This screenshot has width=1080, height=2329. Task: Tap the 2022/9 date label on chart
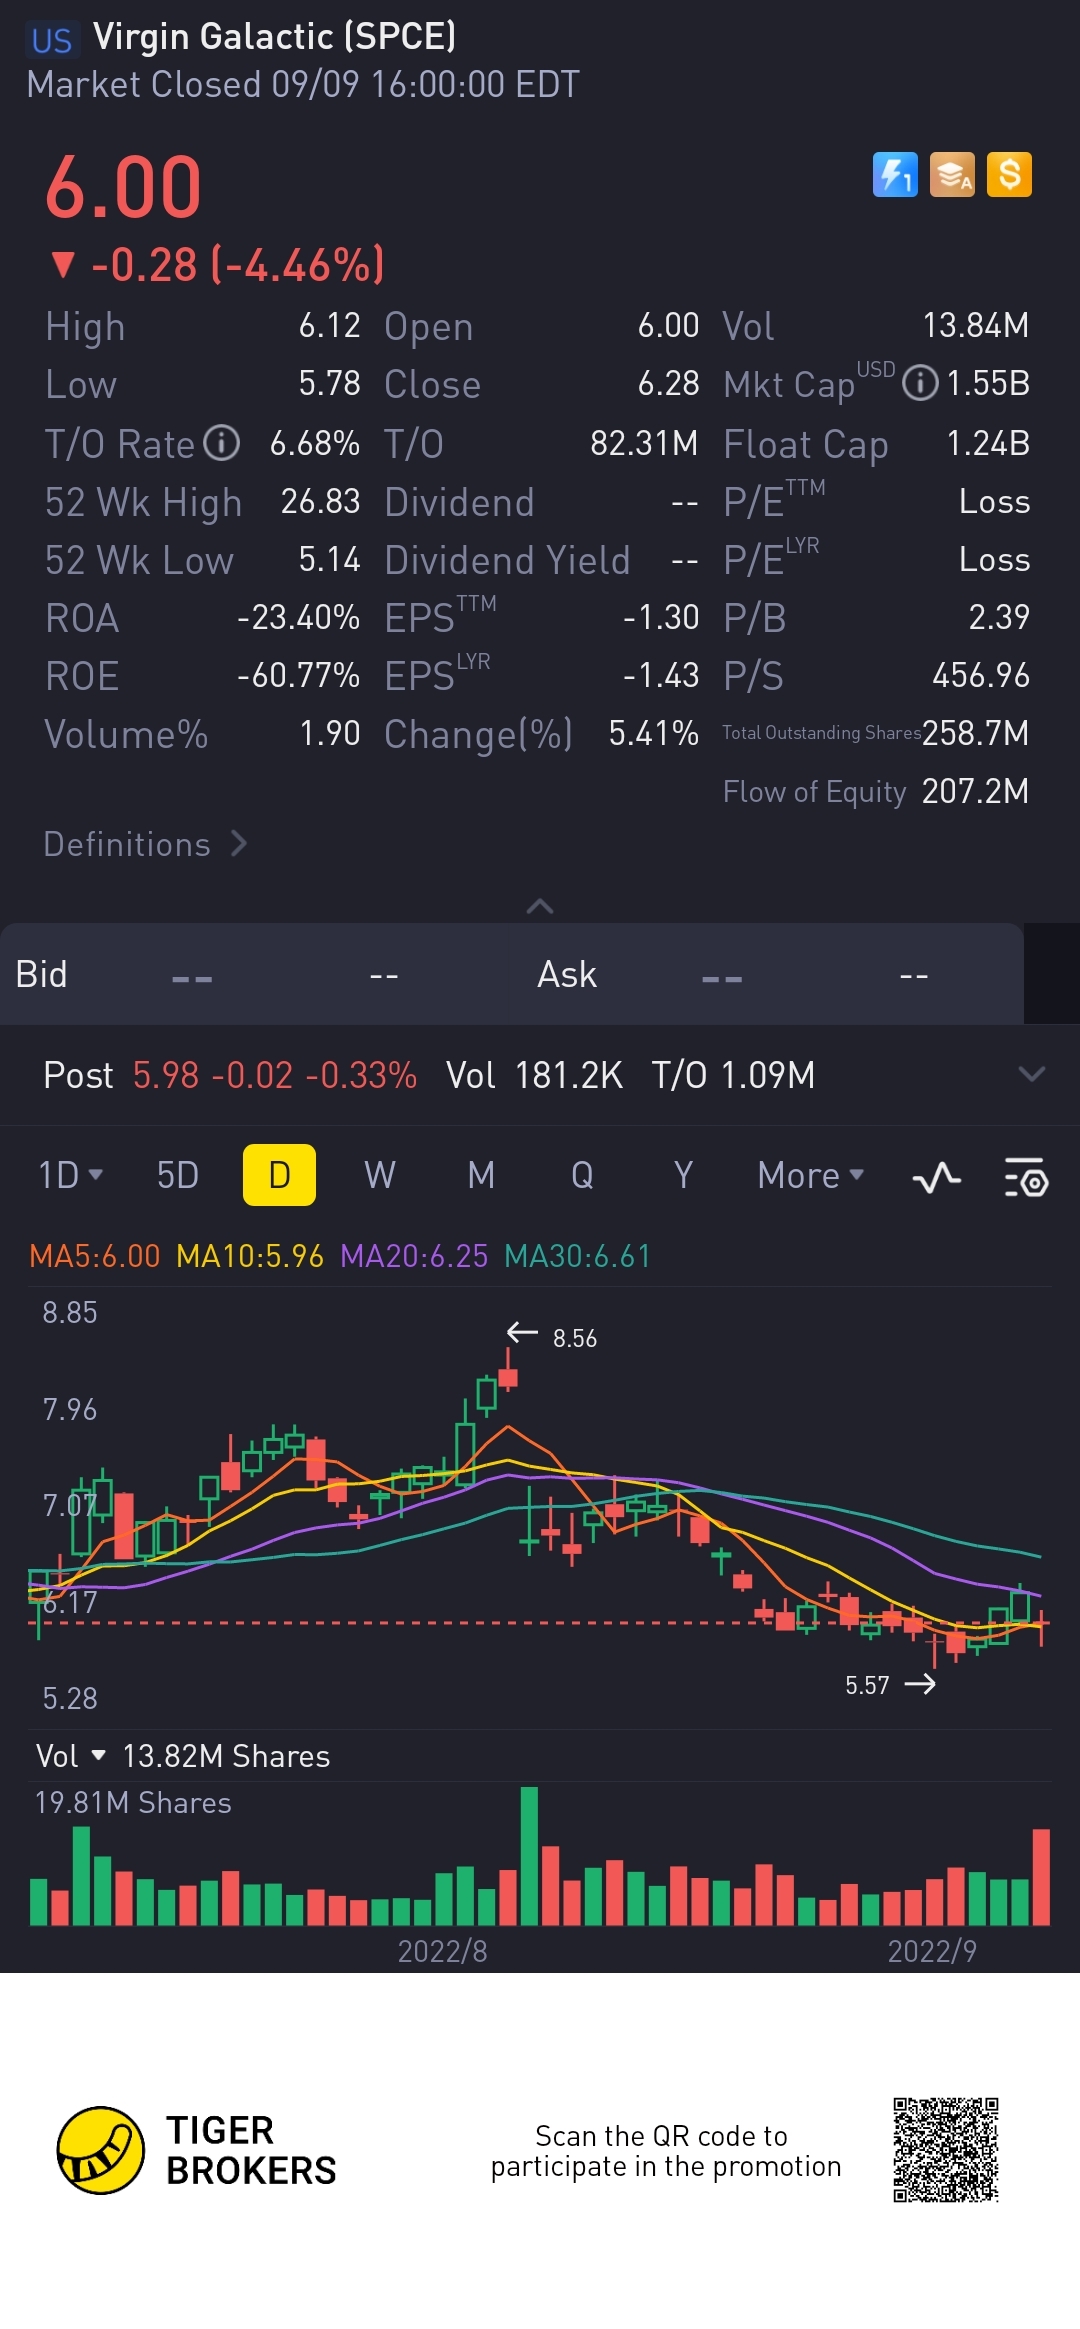(932, 1951)
